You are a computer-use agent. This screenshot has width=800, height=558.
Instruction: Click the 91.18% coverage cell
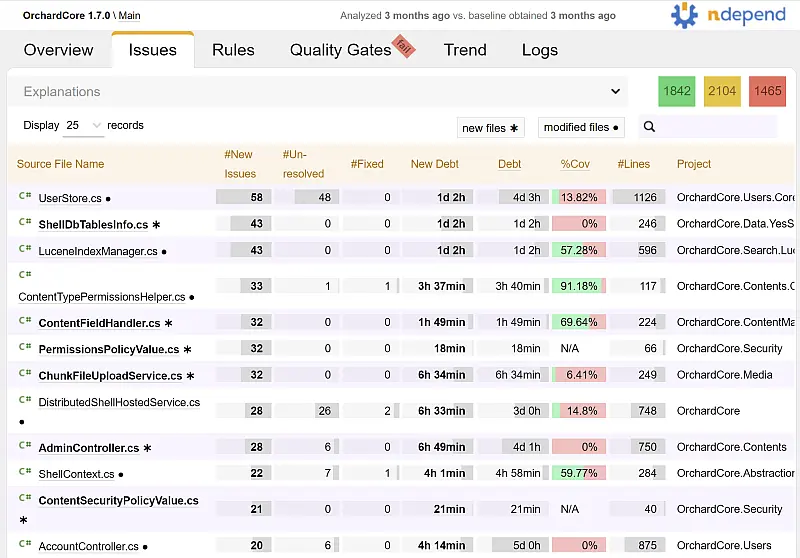[579, 286]
